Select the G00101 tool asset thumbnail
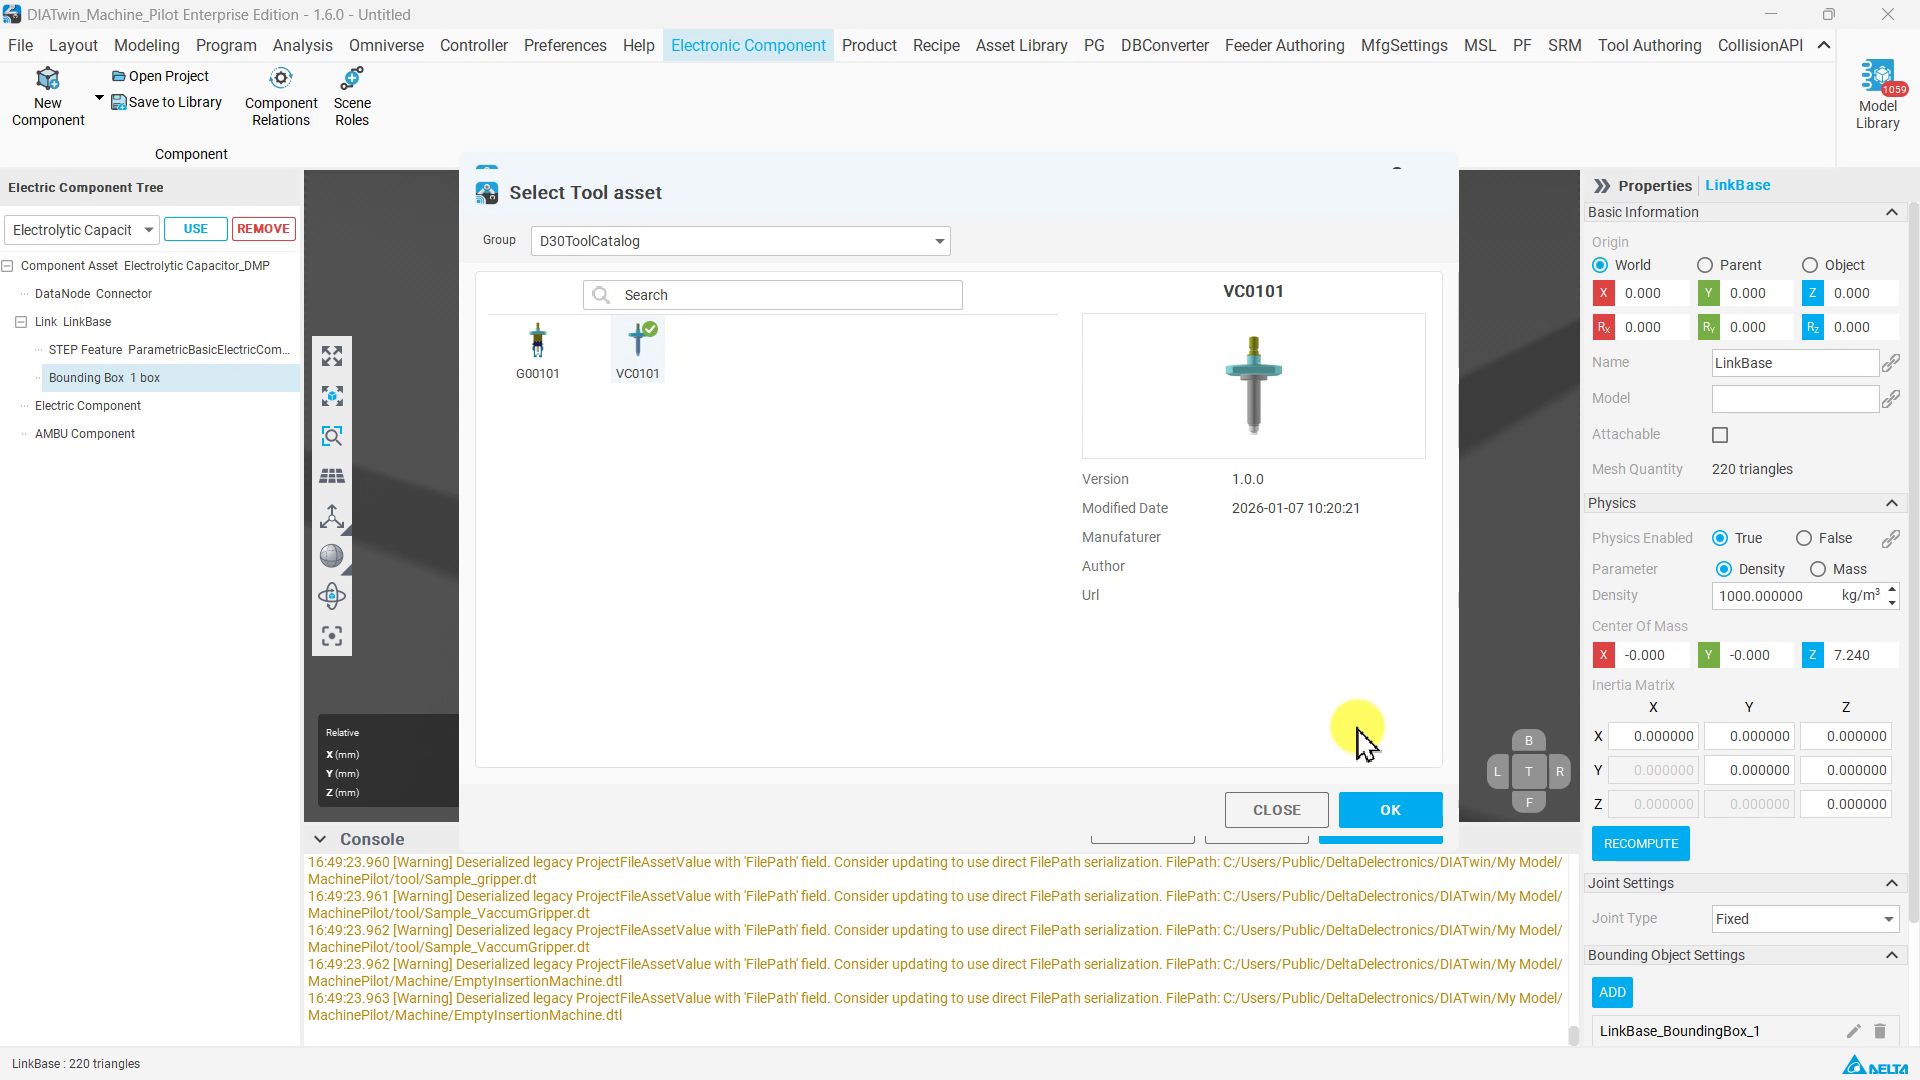 538,350
